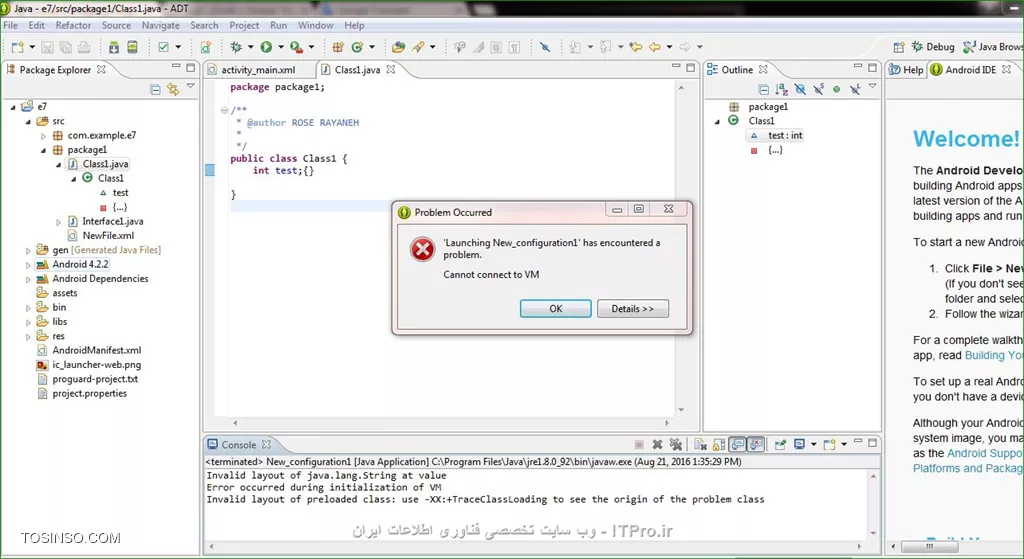Image resolution: width=1024 pixels, height=559 pixels.
Task: Toggle Show Console on Standard Out
Action: coord(737,445)
